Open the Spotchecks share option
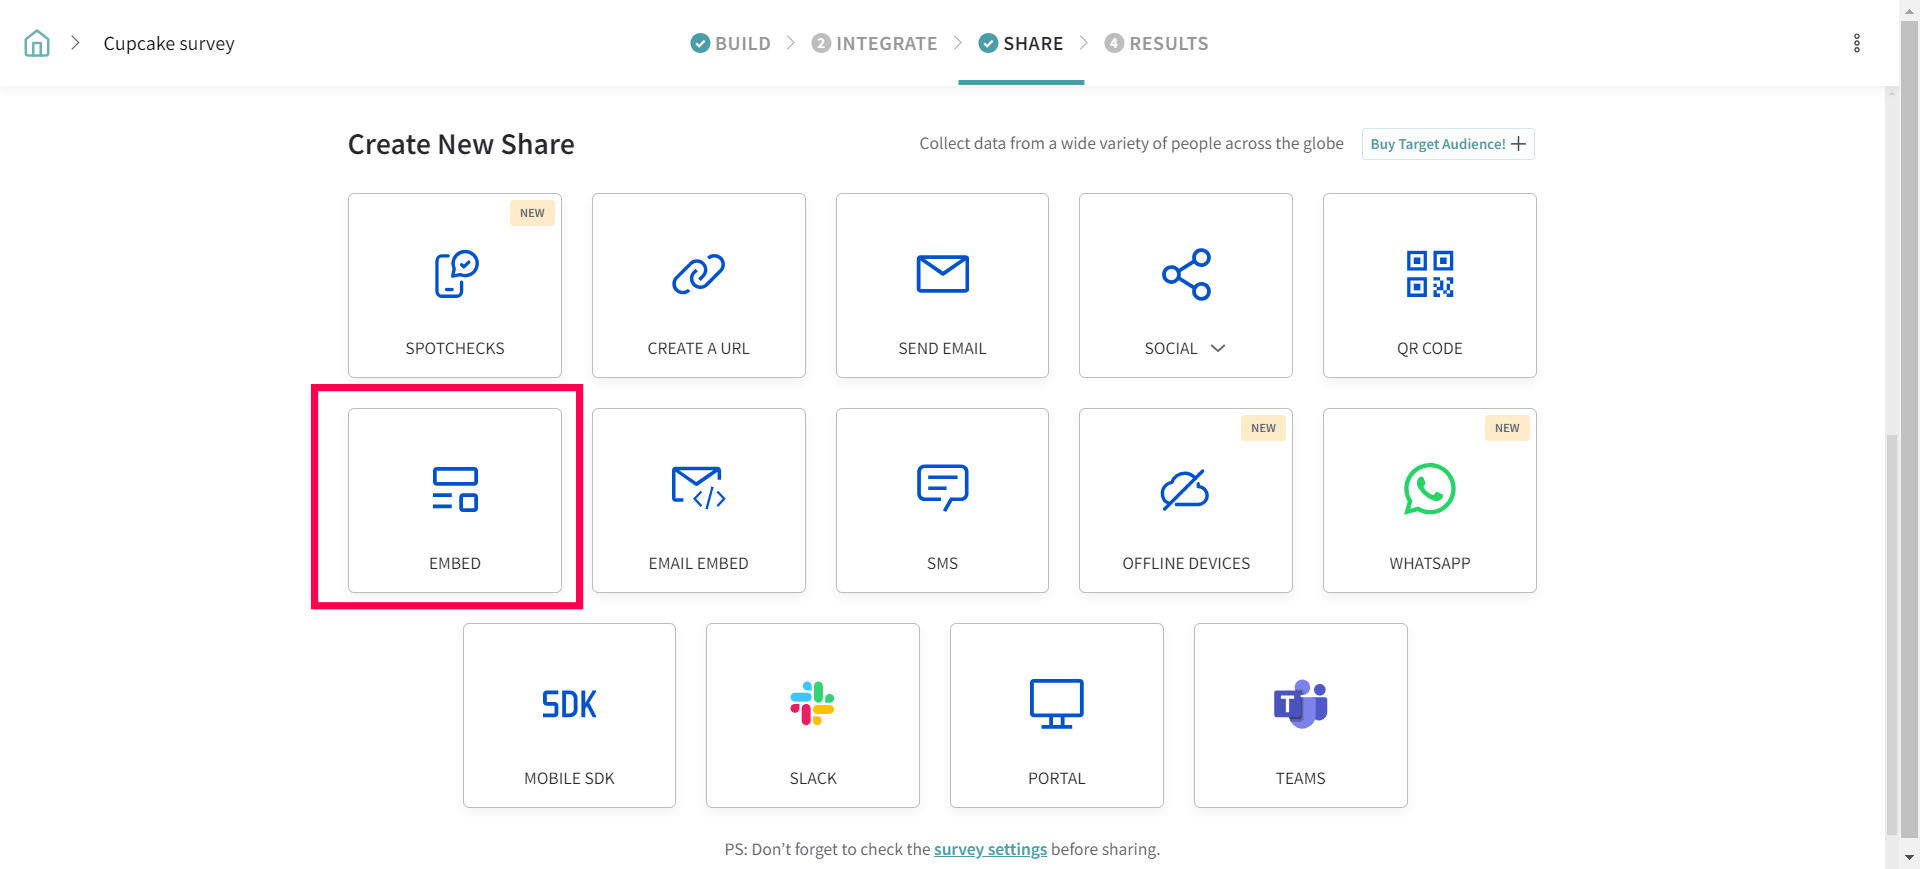1920x869 pixels. pos(455,285)
